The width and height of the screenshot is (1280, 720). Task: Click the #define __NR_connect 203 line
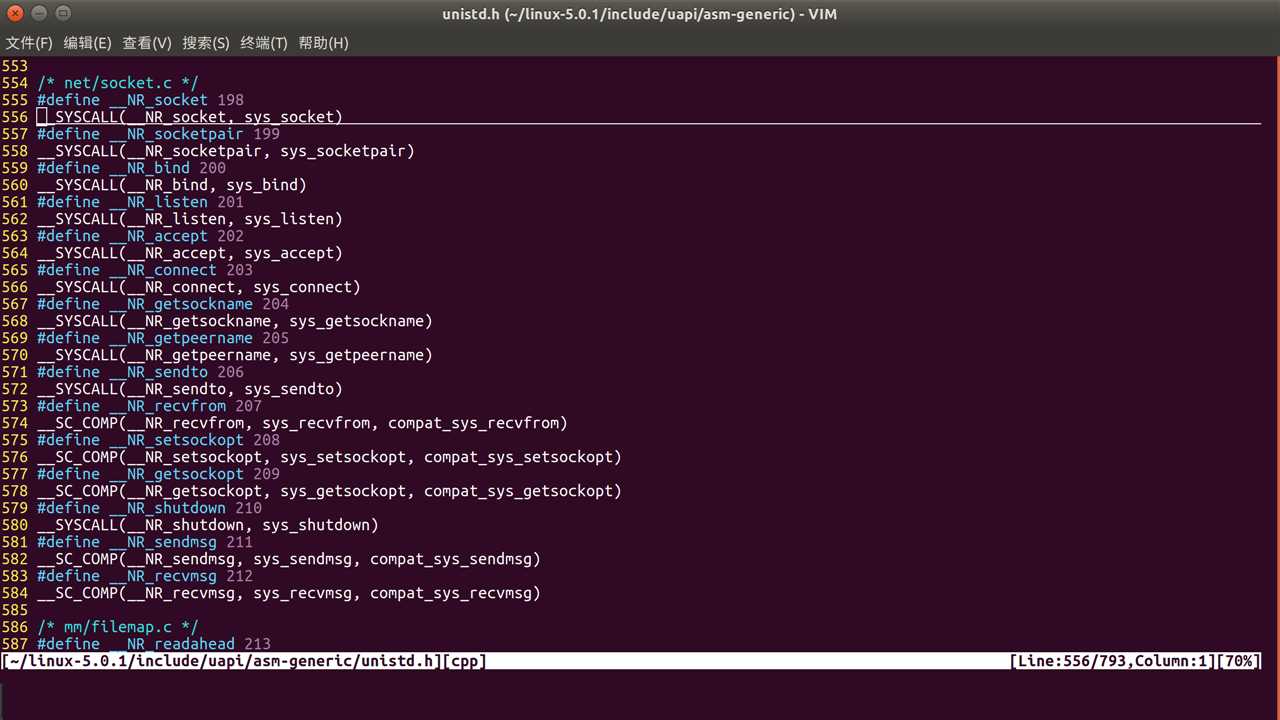[145, 270]
